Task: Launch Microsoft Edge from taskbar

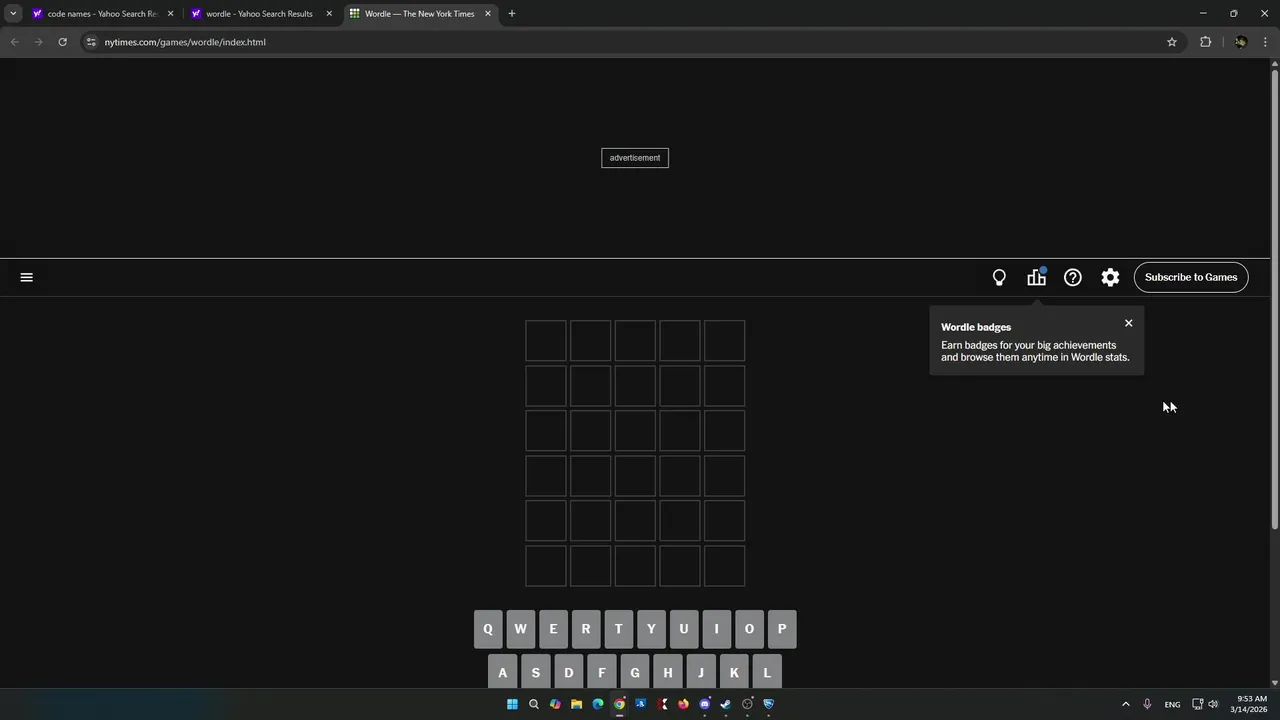Action: pyautogui.click(x=598, y=704)
